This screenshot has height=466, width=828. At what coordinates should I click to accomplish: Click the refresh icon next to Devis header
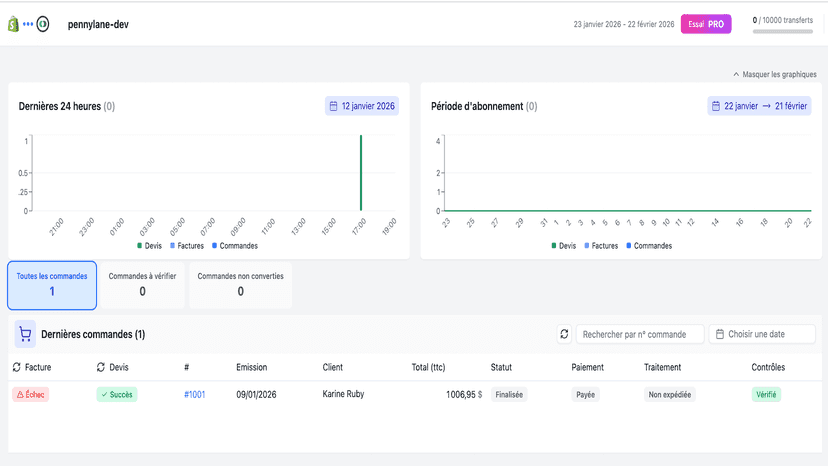[x=100, y=367]
